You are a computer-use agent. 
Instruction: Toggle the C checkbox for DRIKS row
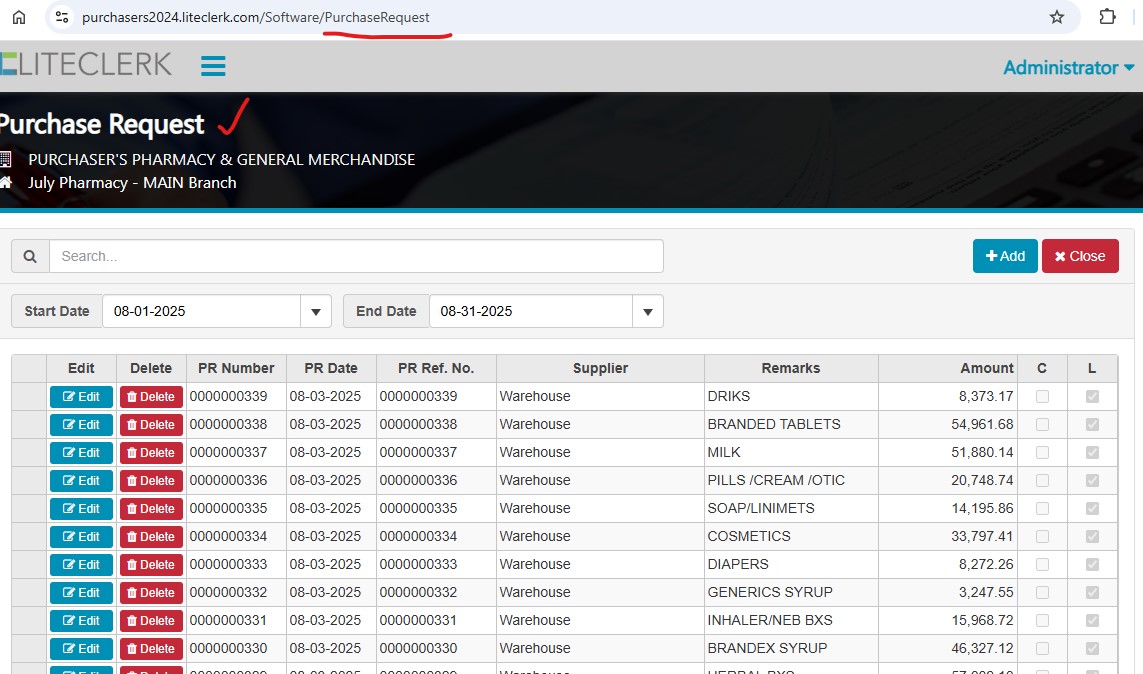[x=1042, y=397]
